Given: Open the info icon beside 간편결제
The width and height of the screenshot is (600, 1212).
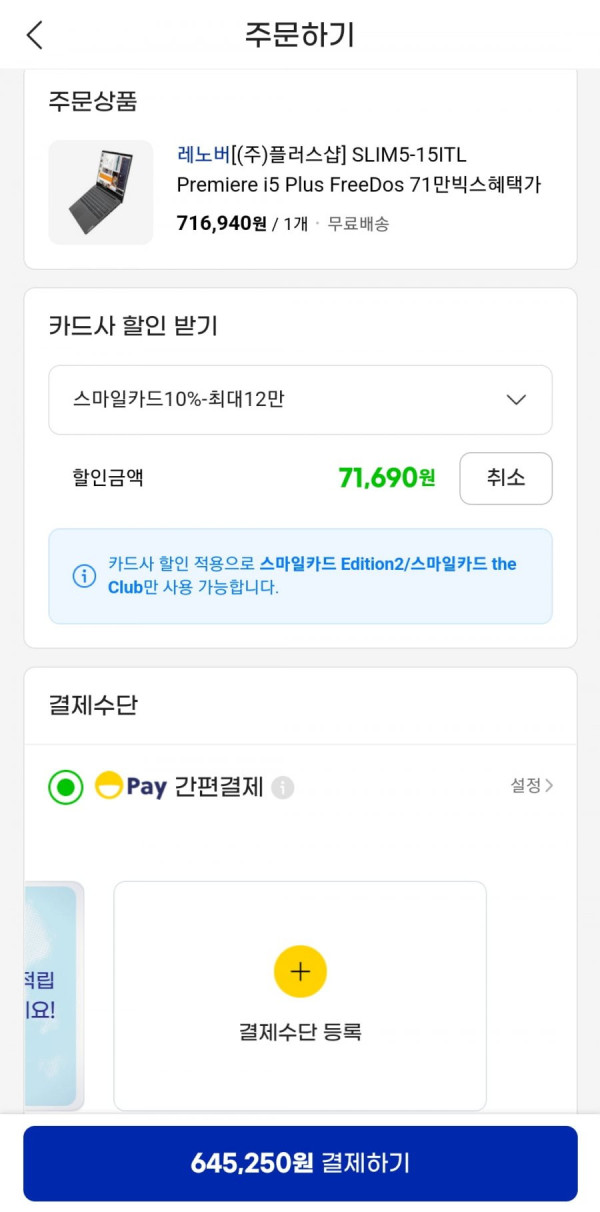Looking at the screenshot, I should (283, 788).
